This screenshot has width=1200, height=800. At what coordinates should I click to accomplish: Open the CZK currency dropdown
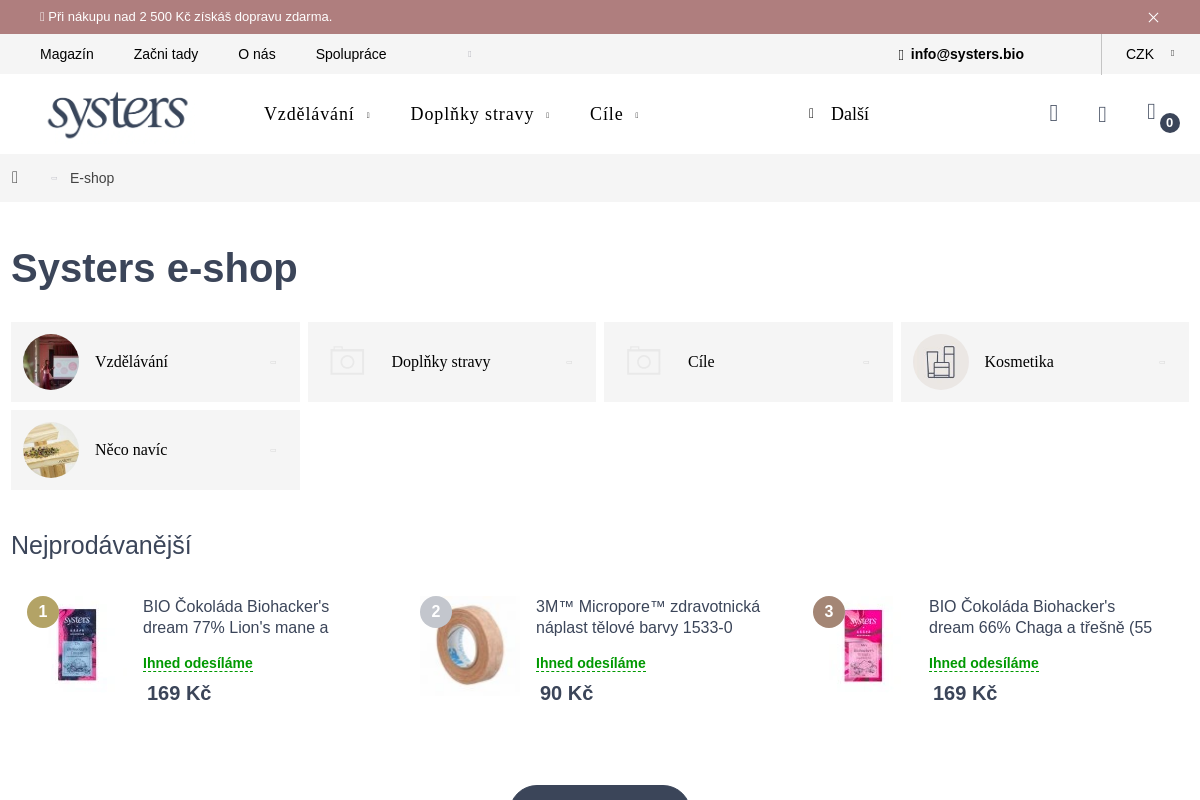click(1150, 54)
